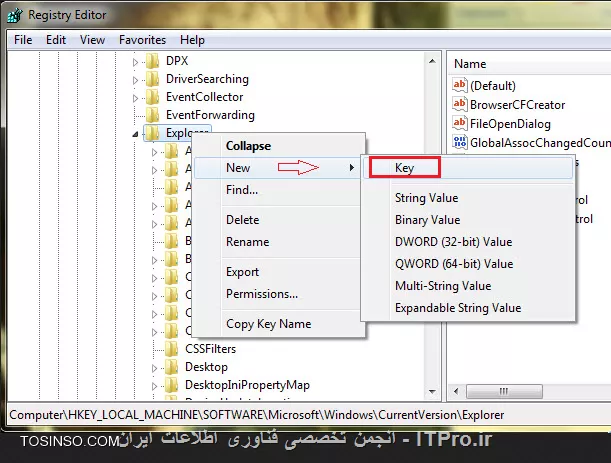Click the Registry Editor title bar icon
This screenshot has height=463, width=611.
(15, 15)
